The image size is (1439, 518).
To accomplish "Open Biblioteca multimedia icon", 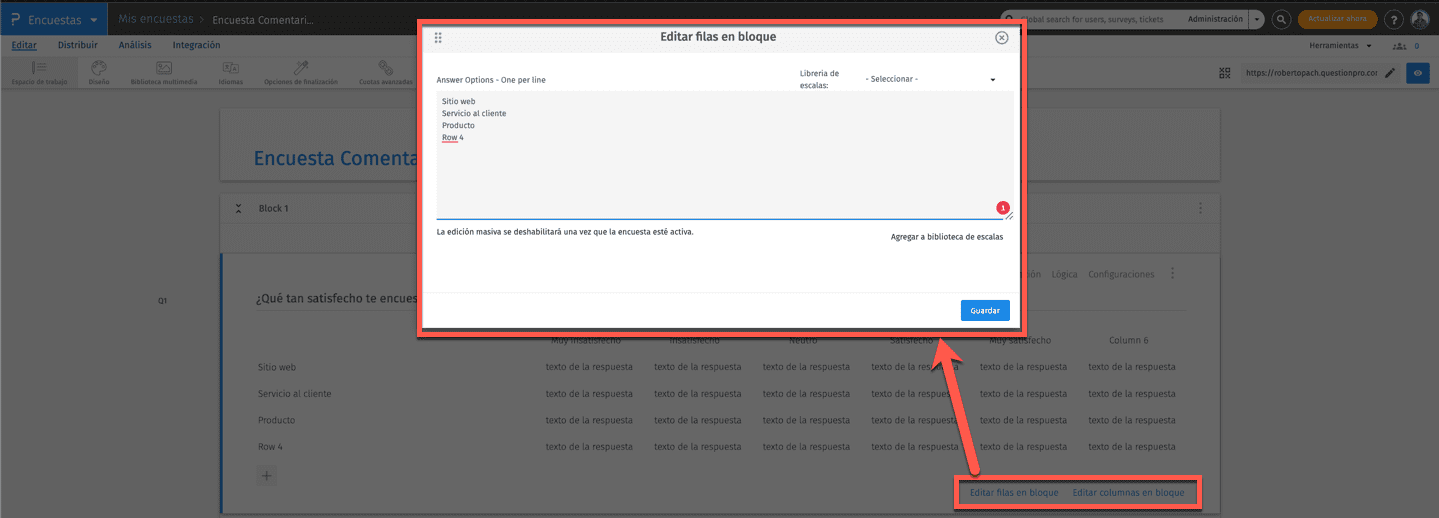I will pos(164,72).
